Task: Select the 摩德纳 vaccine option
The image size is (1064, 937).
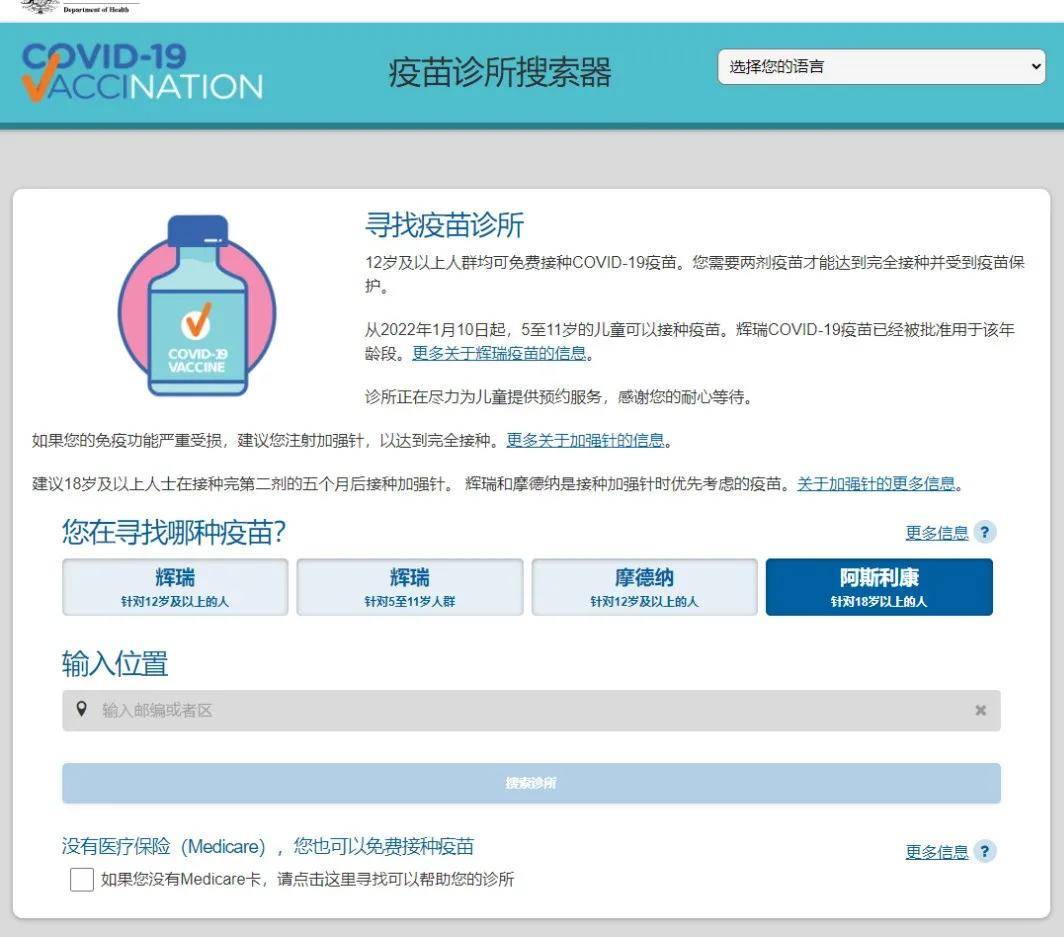Action: click(645, 587)
